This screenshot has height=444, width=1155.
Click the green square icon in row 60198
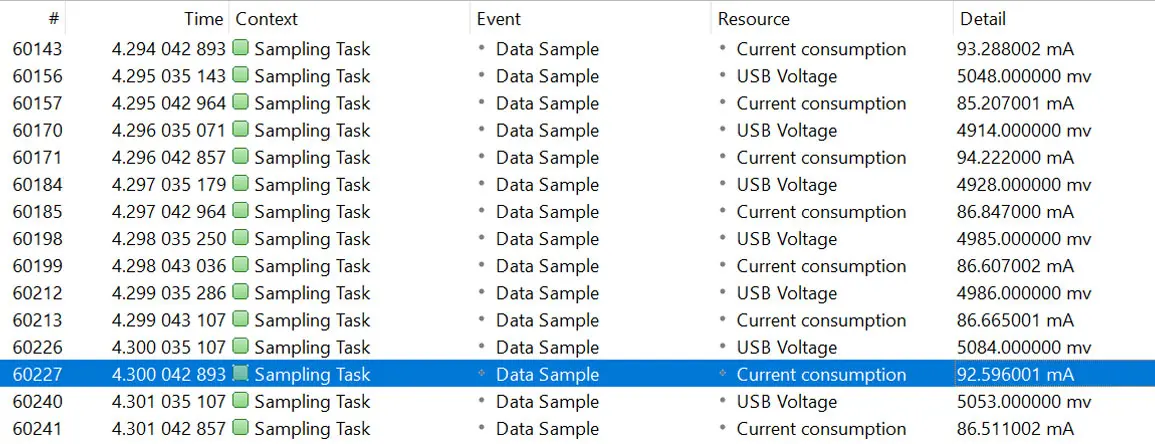[x=241, y=238]
